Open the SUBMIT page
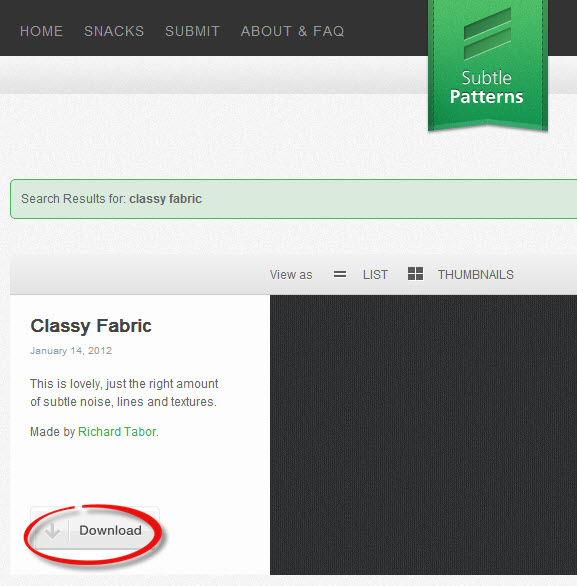The width and height of the screenshot is (577, 586). pos(192,31)
